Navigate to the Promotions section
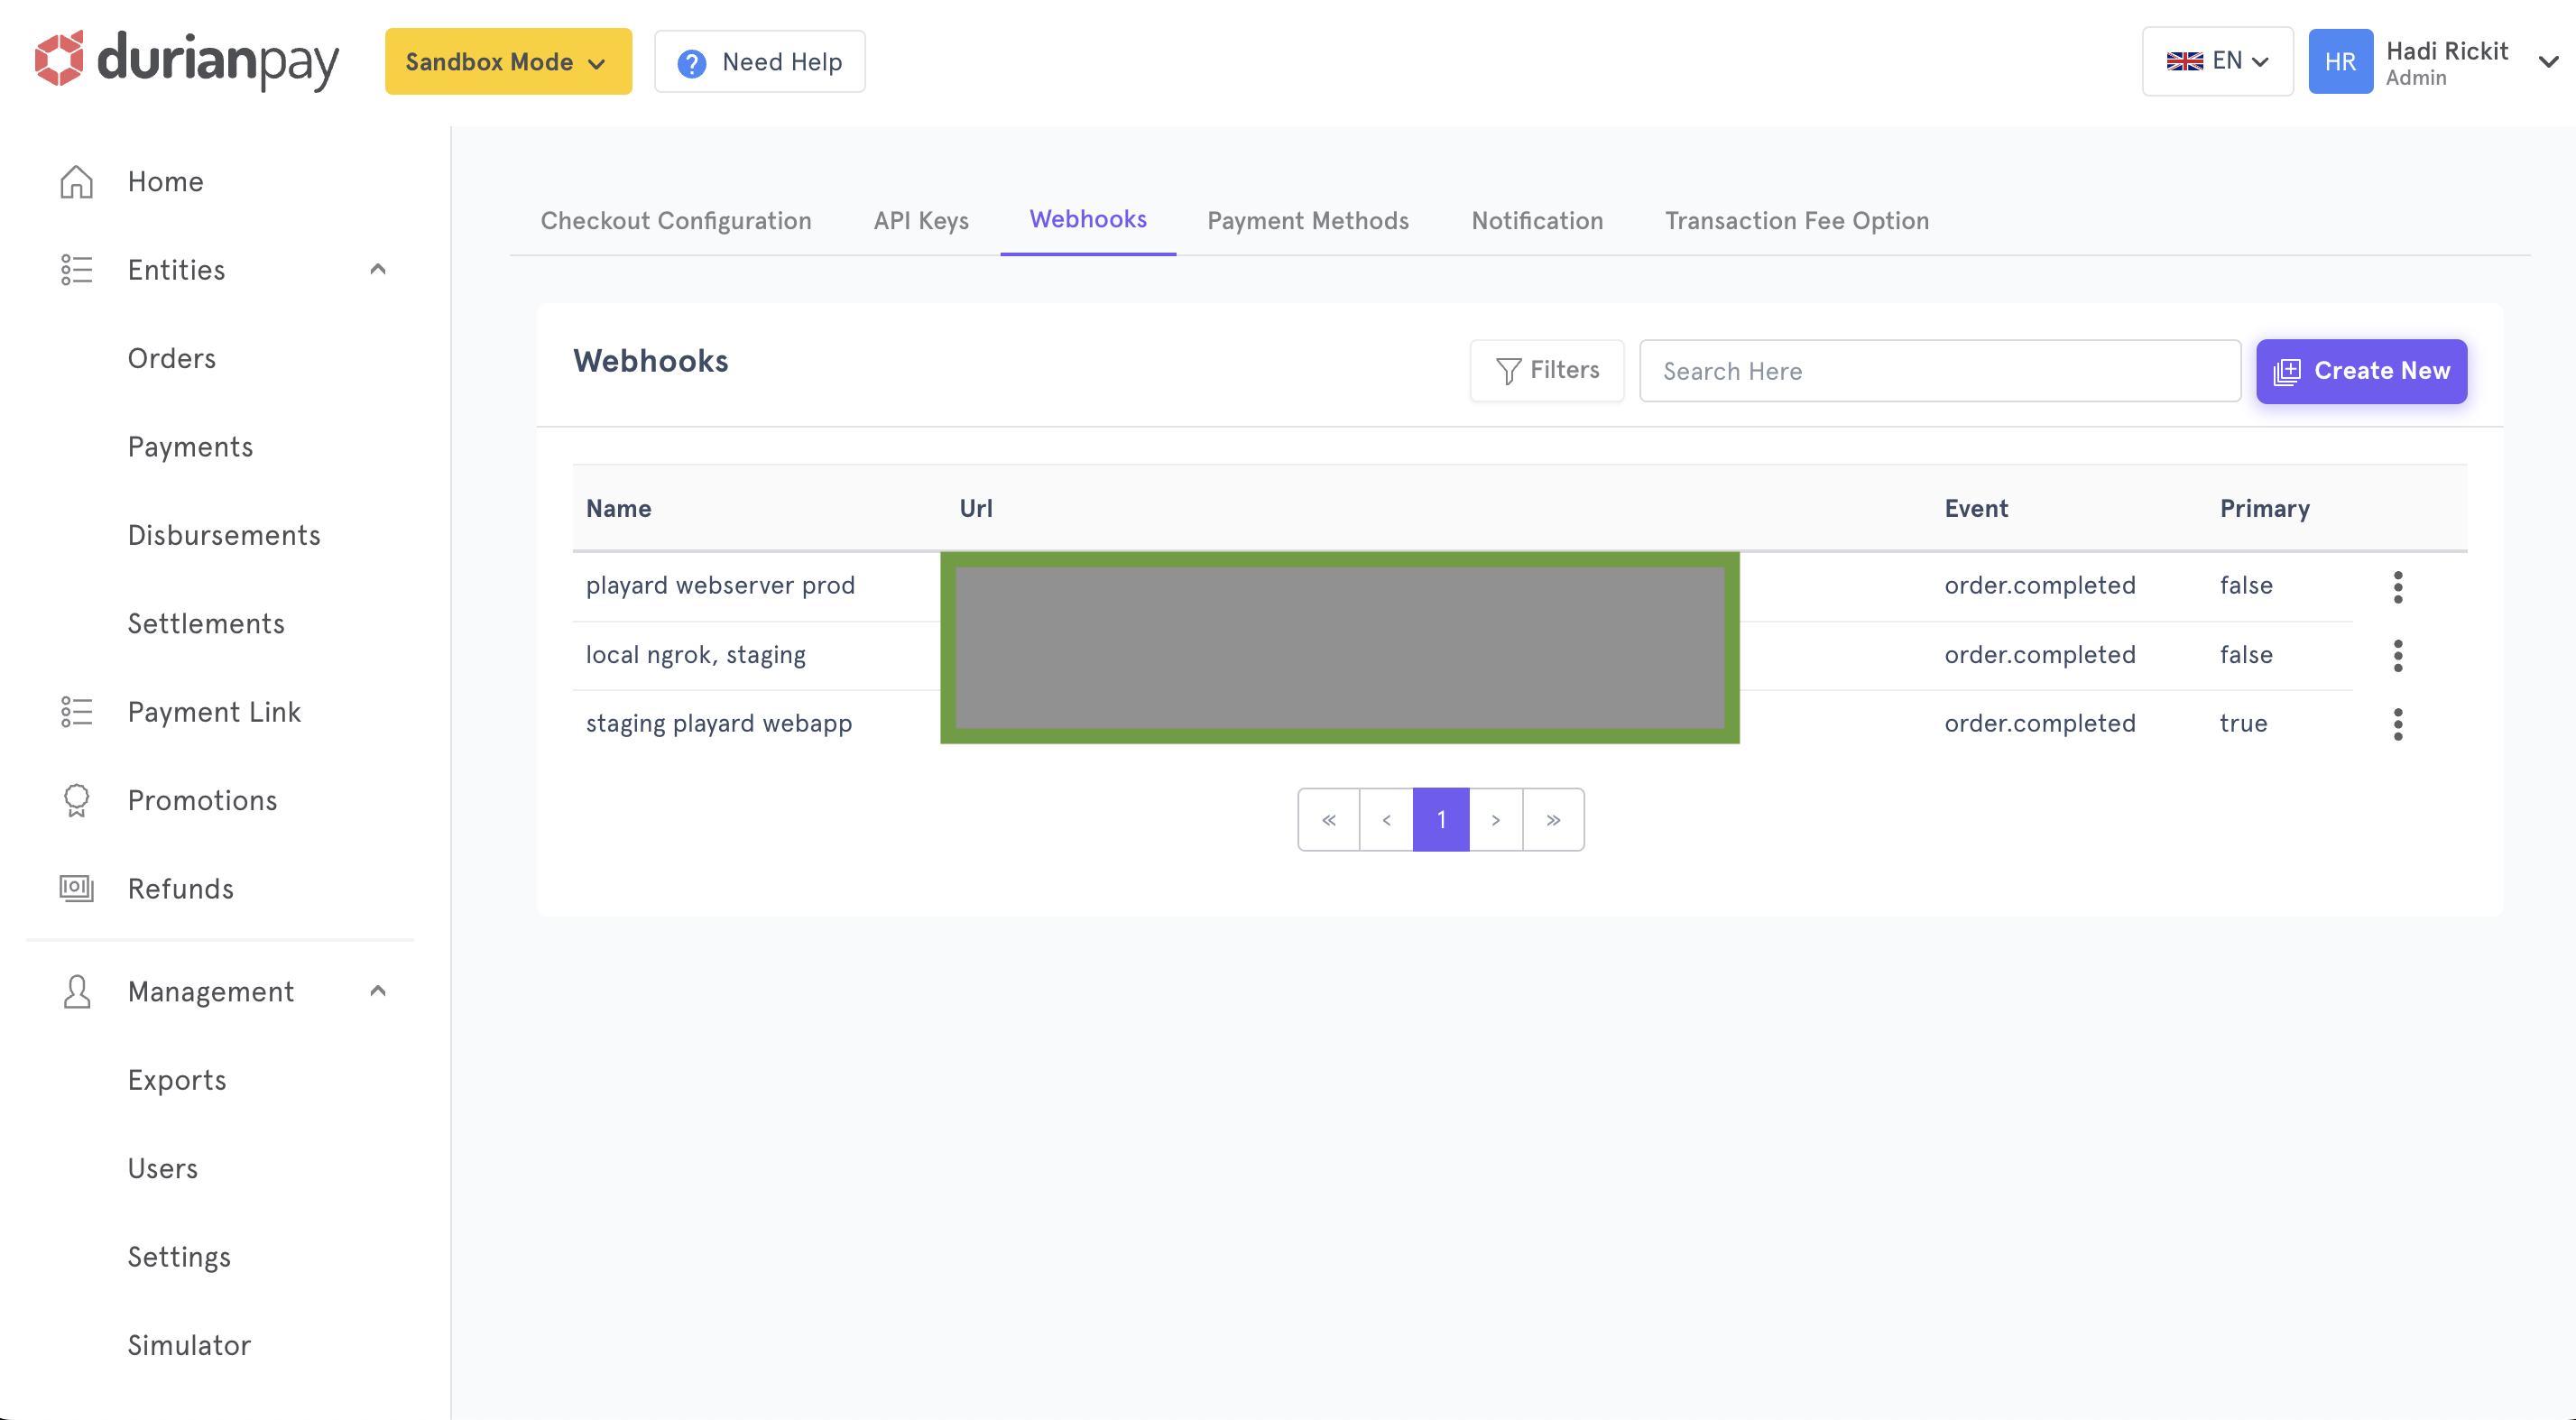Viewport: 2576px width, 1420px height. pyautogui.click(x=201, y=801)
